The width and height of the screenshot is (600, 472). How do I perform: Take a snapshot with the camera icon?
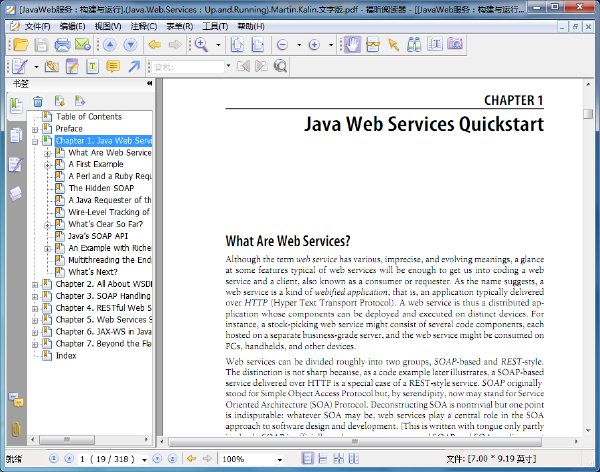(455, 44)
